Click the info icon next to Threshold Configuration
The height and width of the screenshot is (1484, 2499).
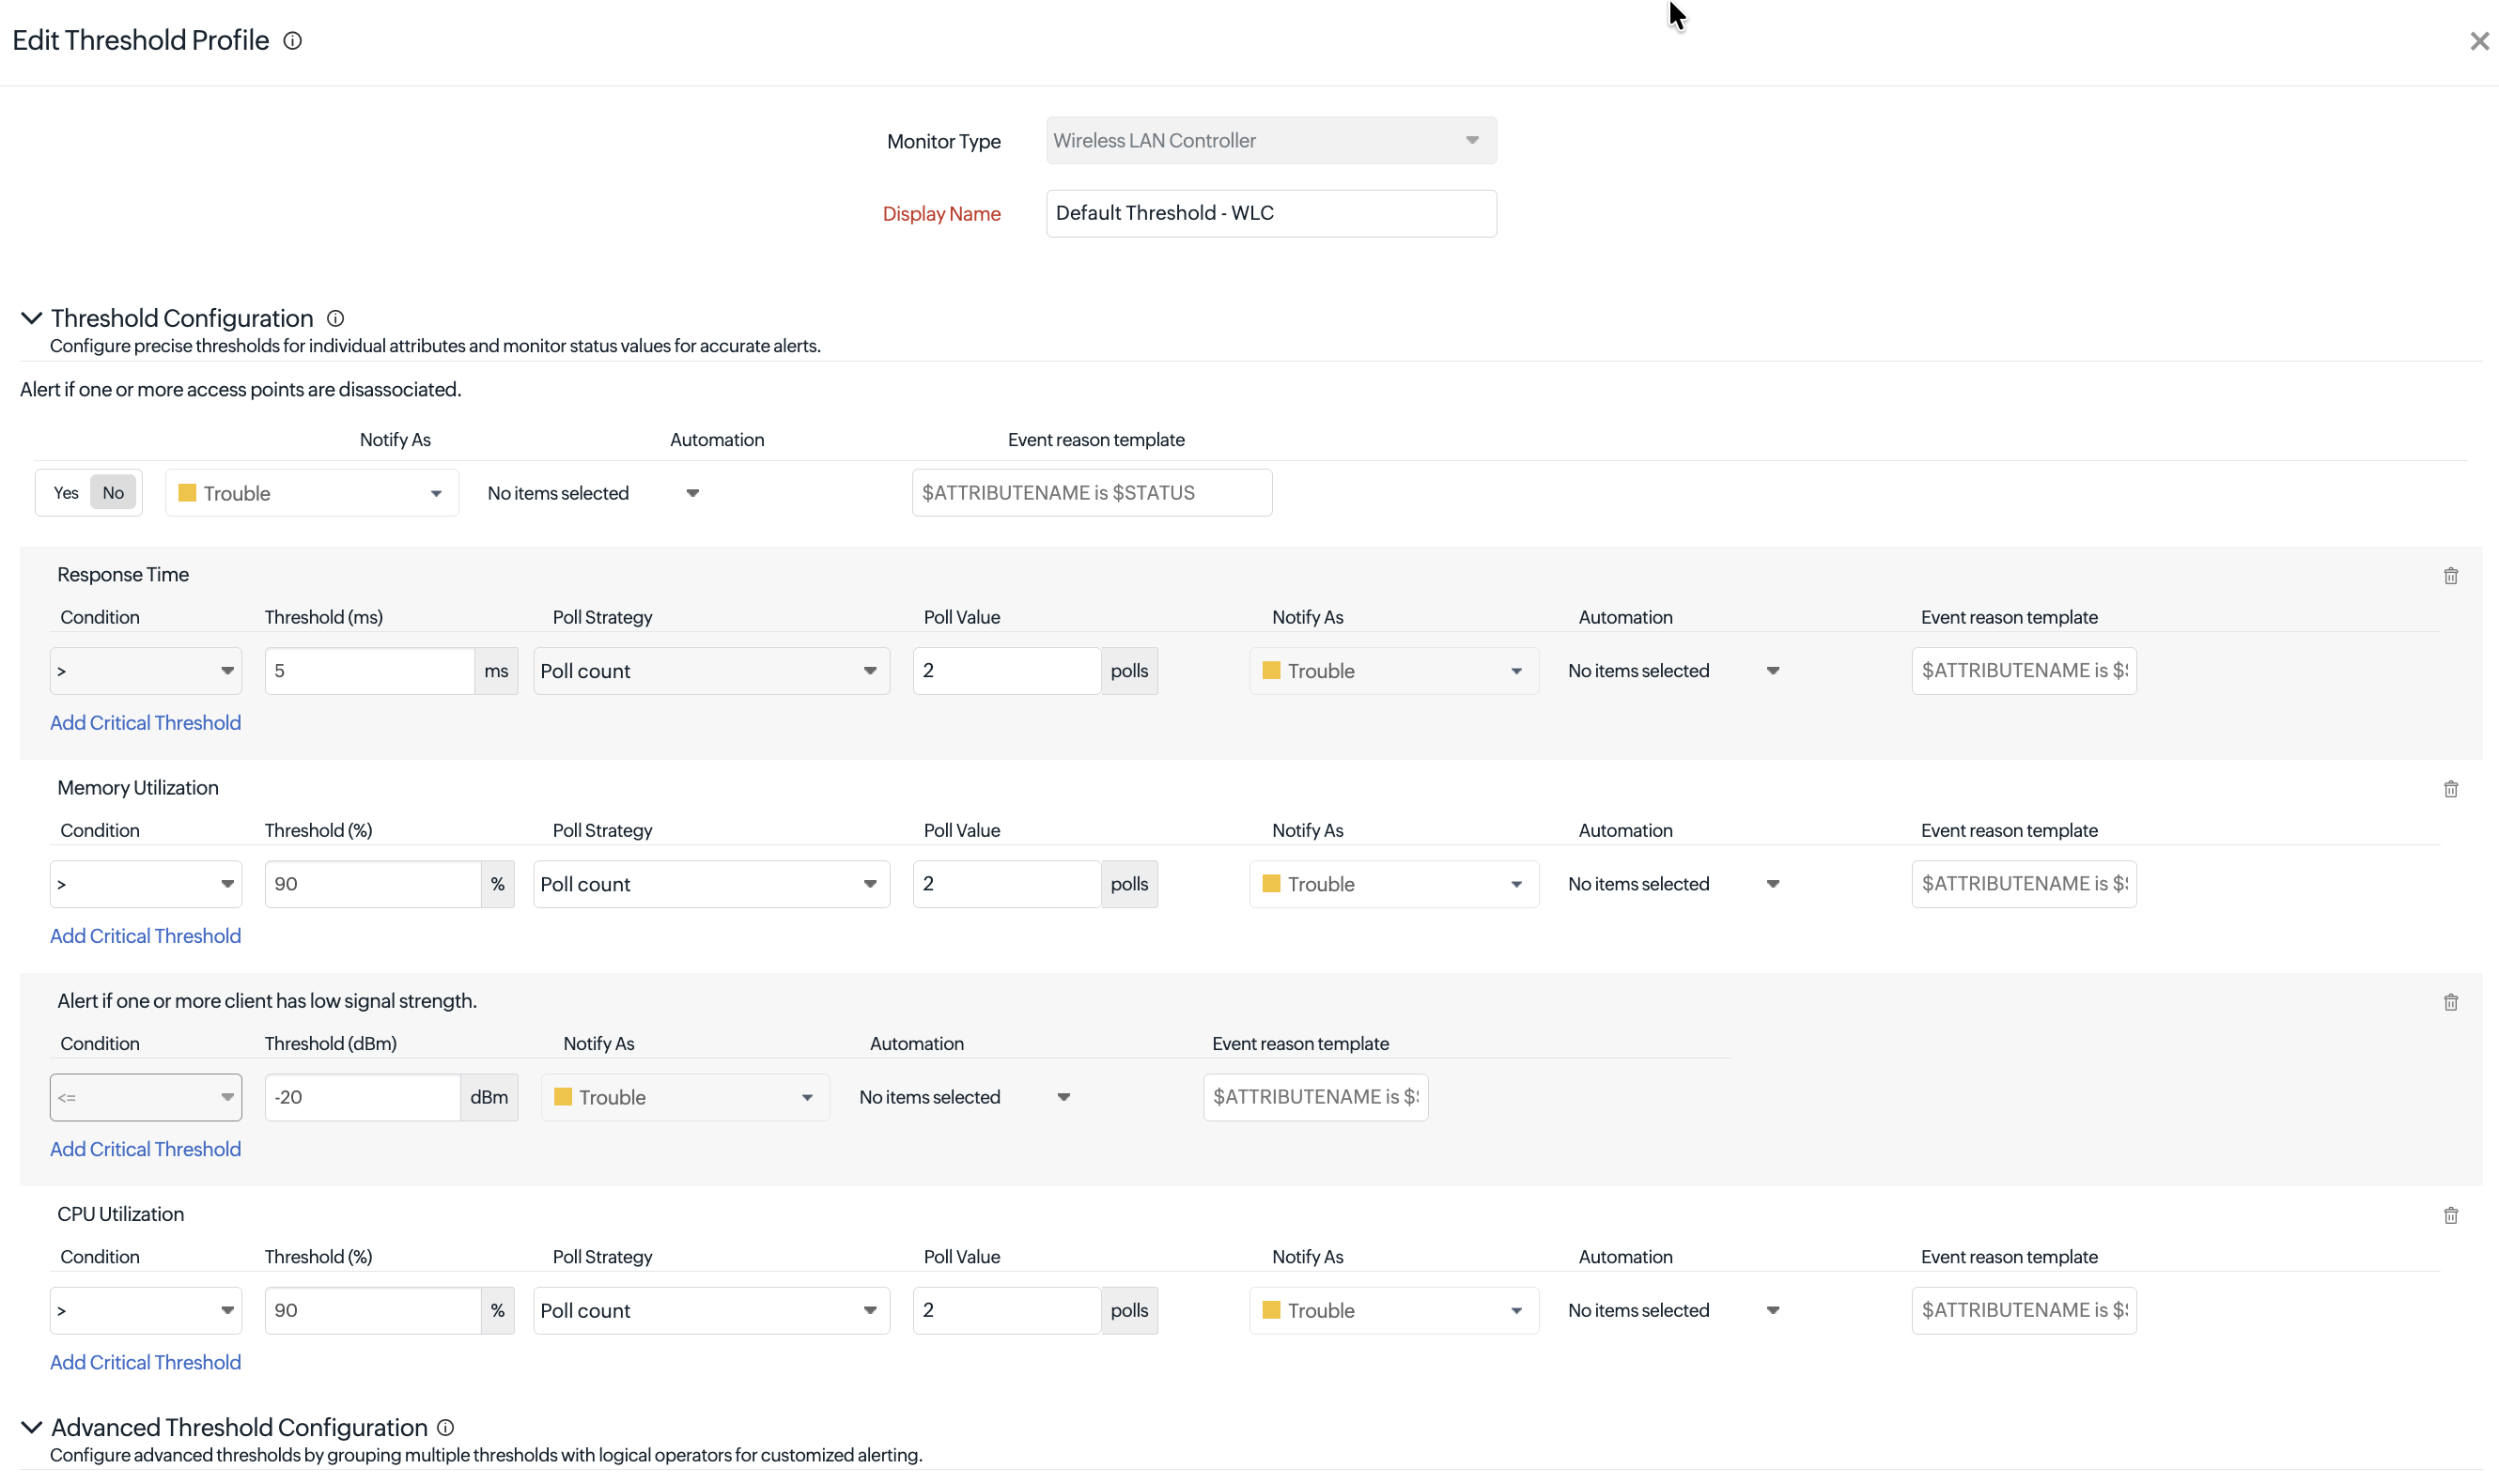tap(335, 318)
